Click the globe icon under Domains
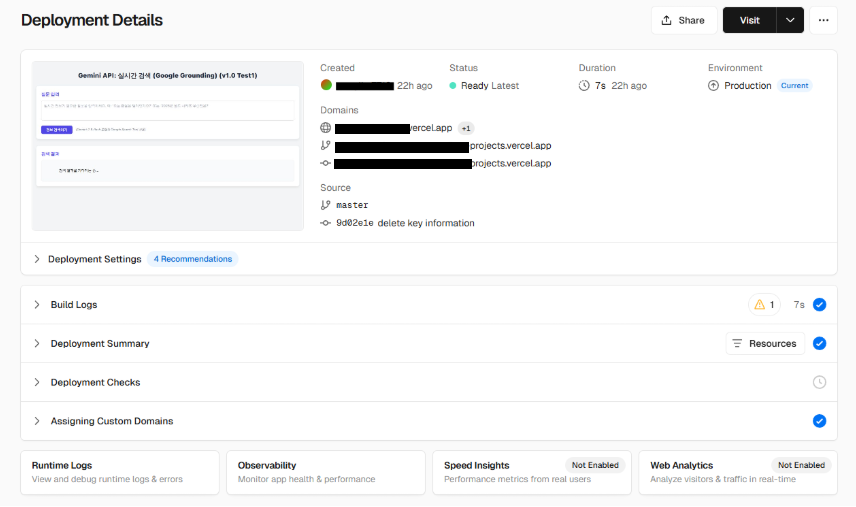The image size is (856, 507). pos(325,128)
